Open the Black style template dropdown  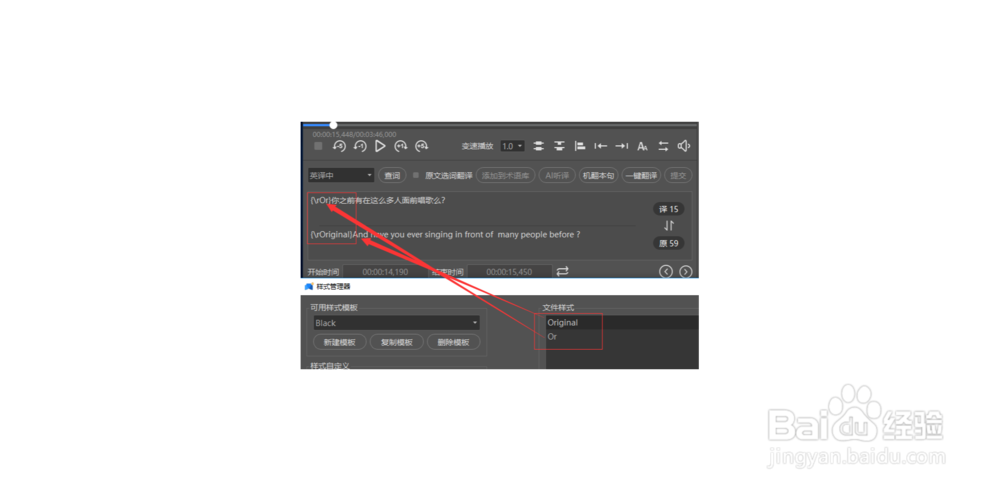pyautogui.click(x=396, y=323)
